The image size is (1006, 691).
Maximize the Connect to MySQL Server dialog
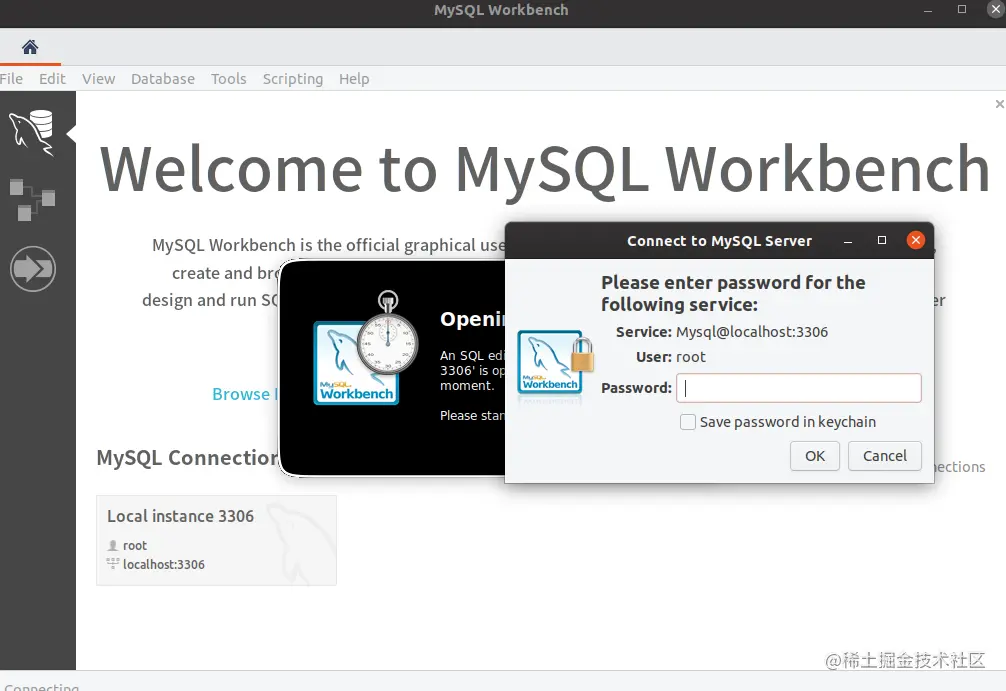[882, 240]
